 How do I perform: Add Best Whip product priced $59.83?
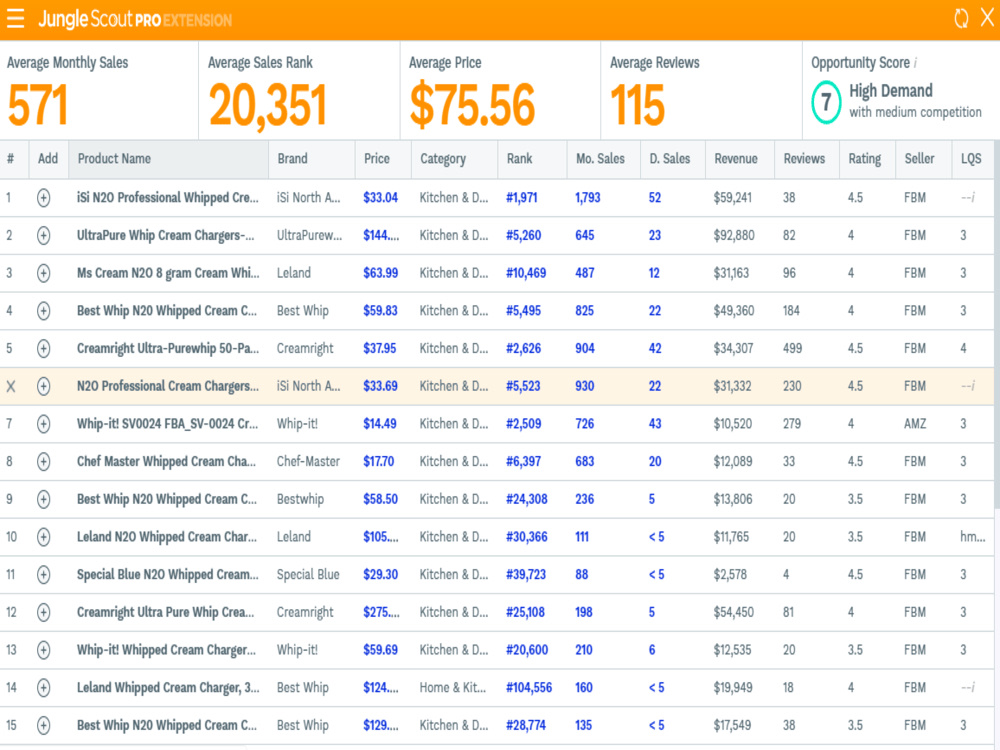point(43,311)
